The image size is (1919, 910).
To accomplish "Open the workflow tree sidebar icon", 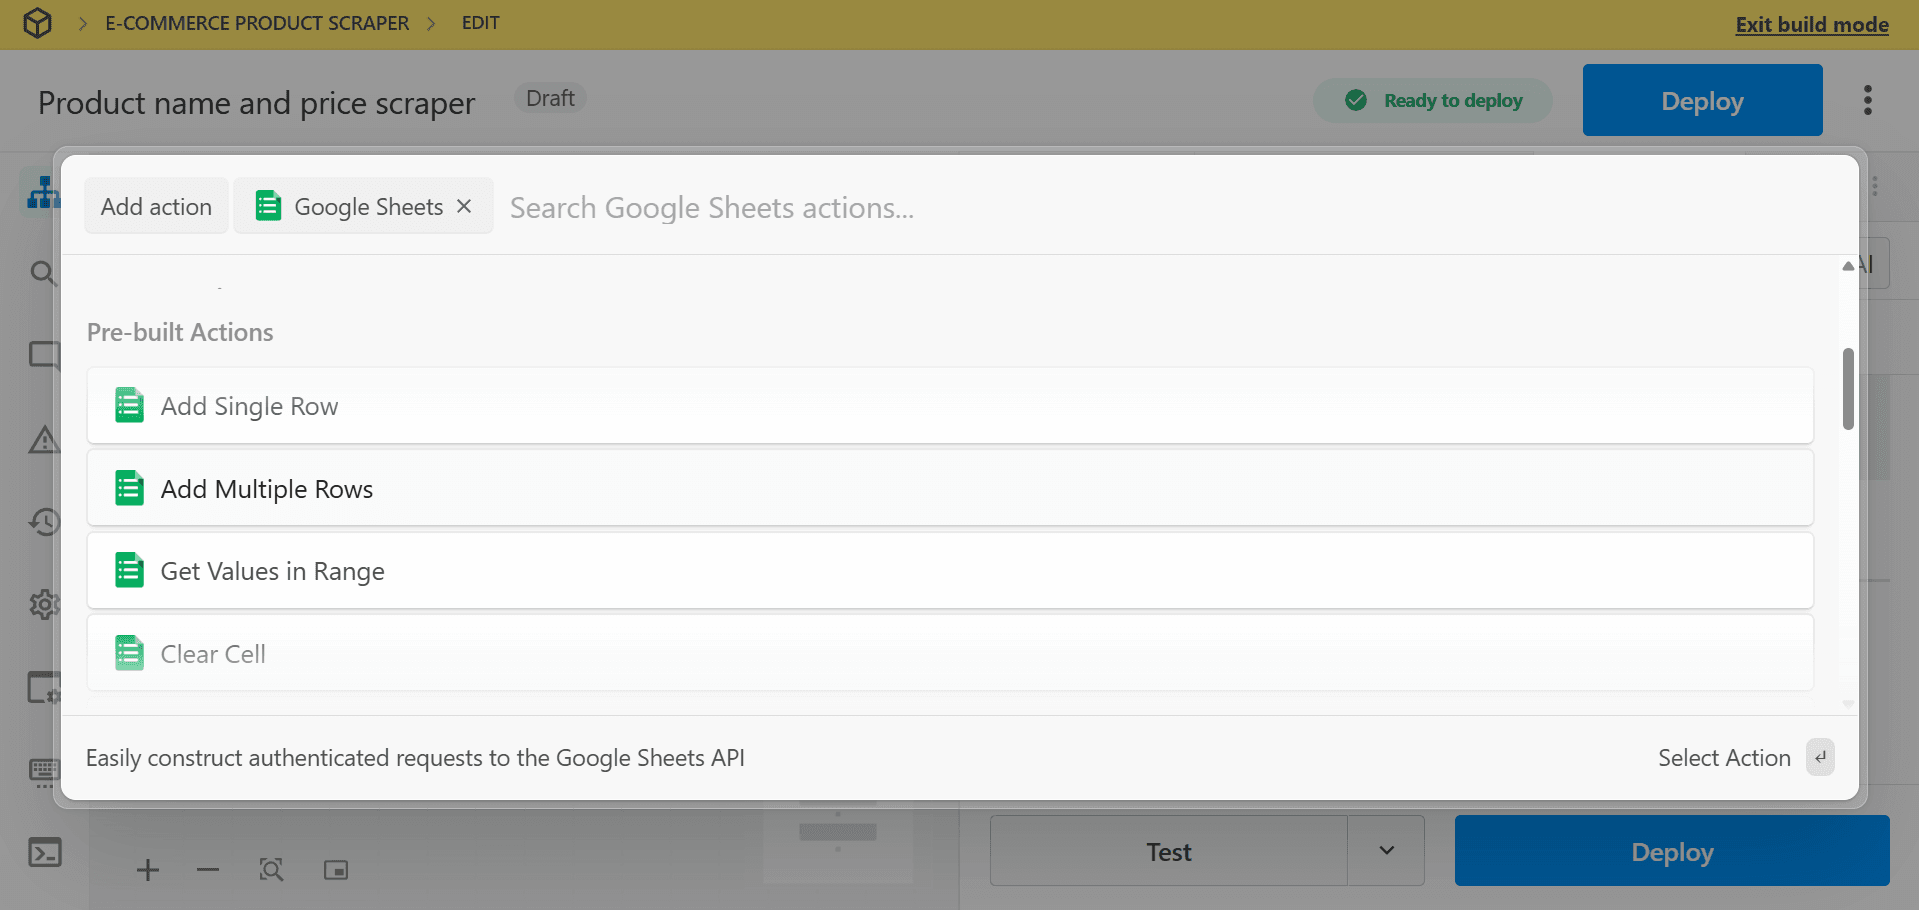I will [43, 193].
